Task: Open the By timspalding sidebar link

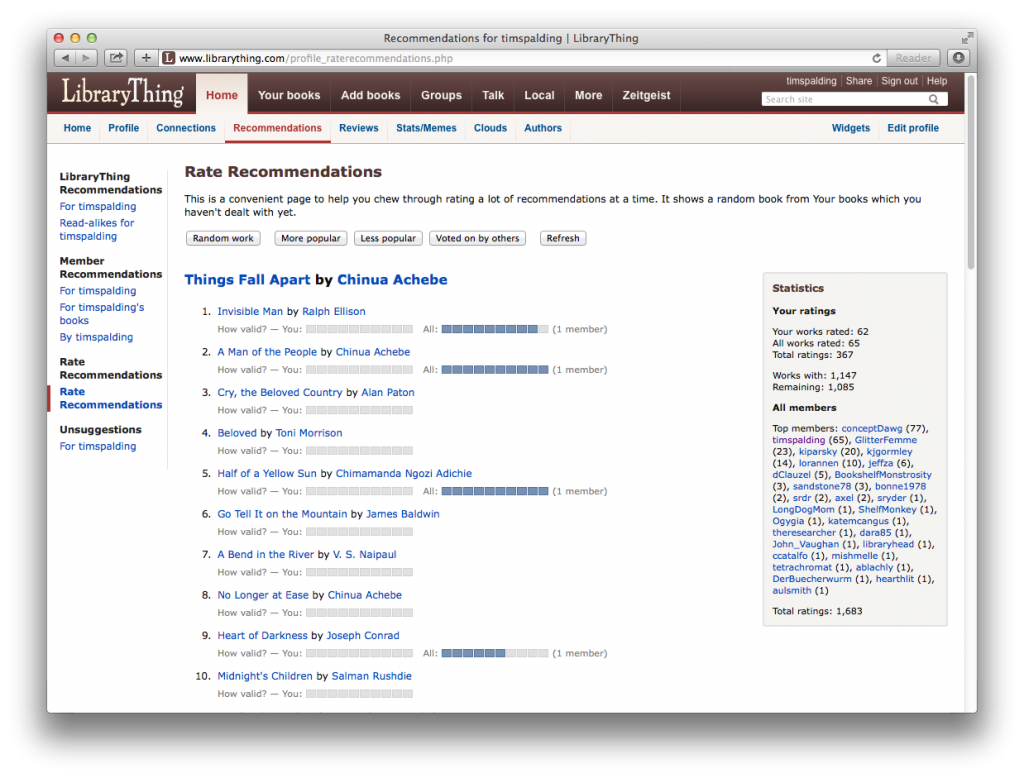Action: (x=96, y=337)
